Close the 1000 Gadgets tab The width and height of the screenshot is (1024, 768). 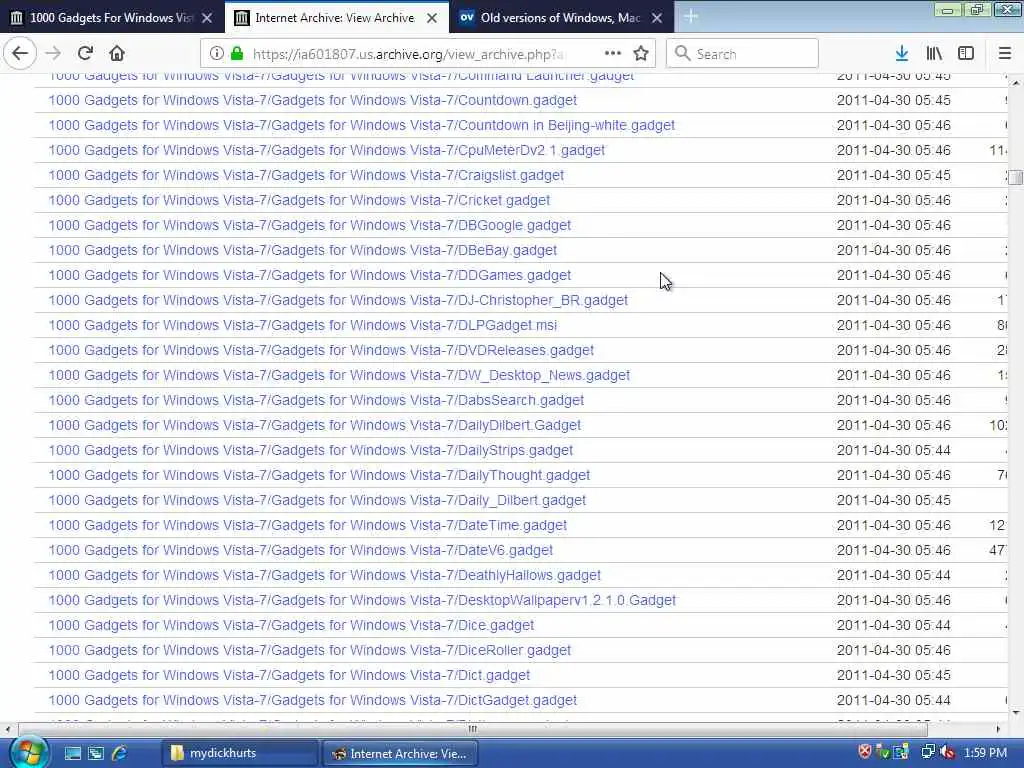[207, 18]
